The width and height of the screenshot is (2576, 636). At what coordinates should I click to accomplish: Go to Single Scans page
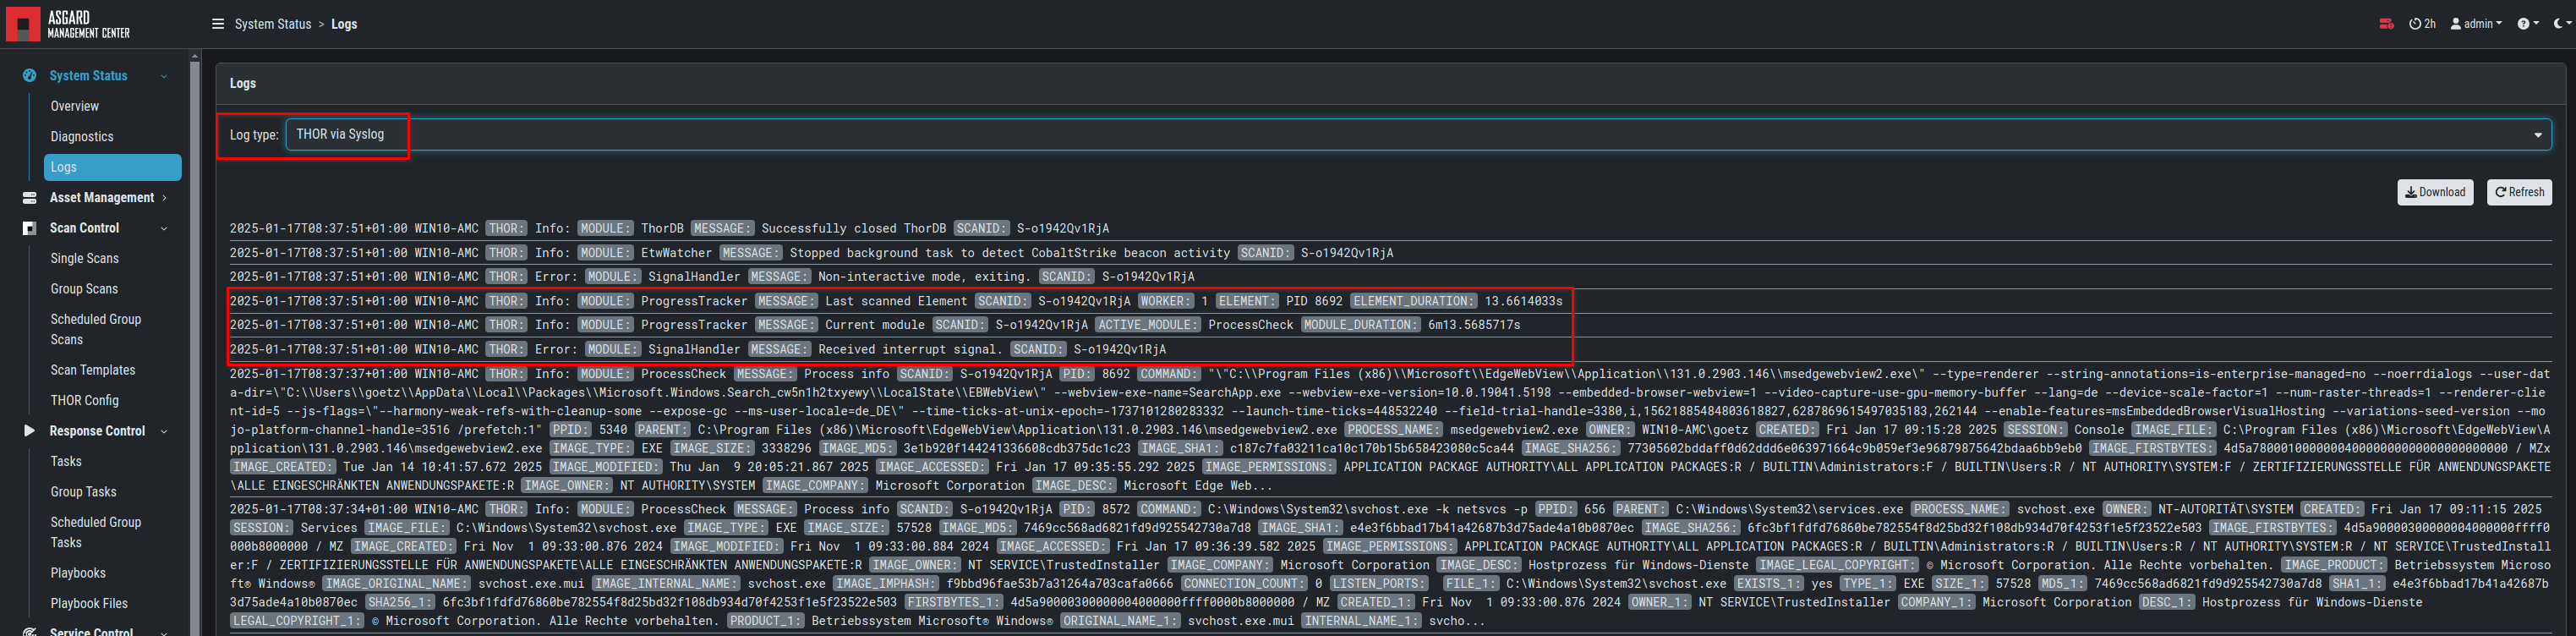[84, 259]
